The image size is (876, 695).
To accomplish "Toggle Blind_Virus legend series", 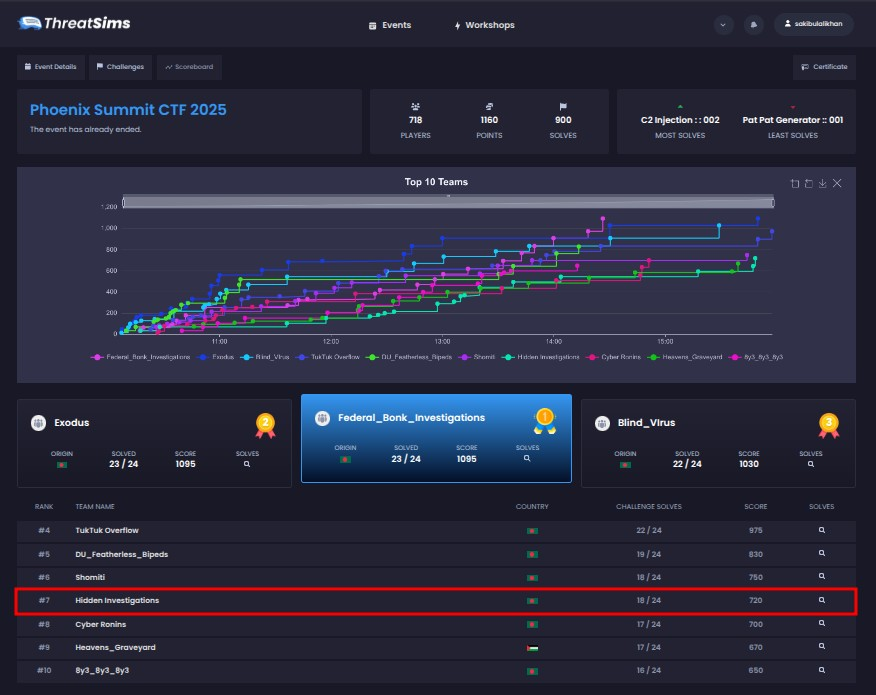I will (x=265, y=357).
